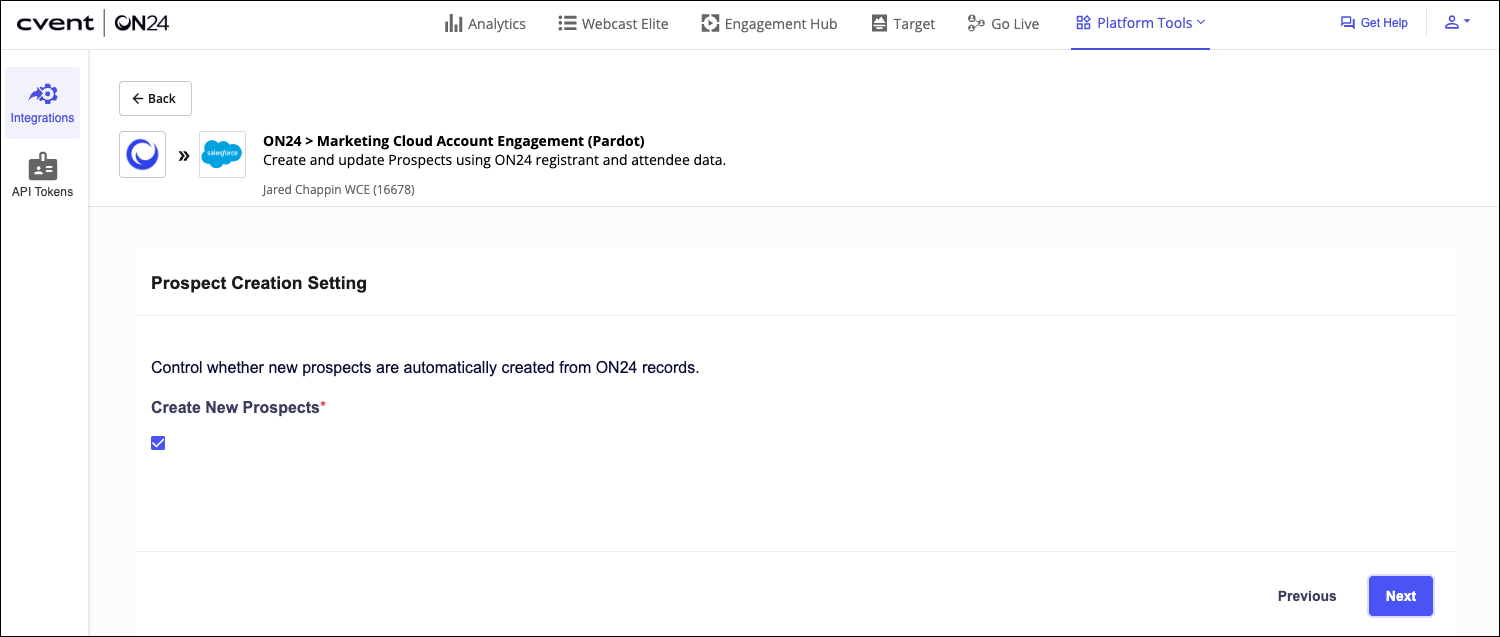Open the Analytics menu

(x=485, y=23)
